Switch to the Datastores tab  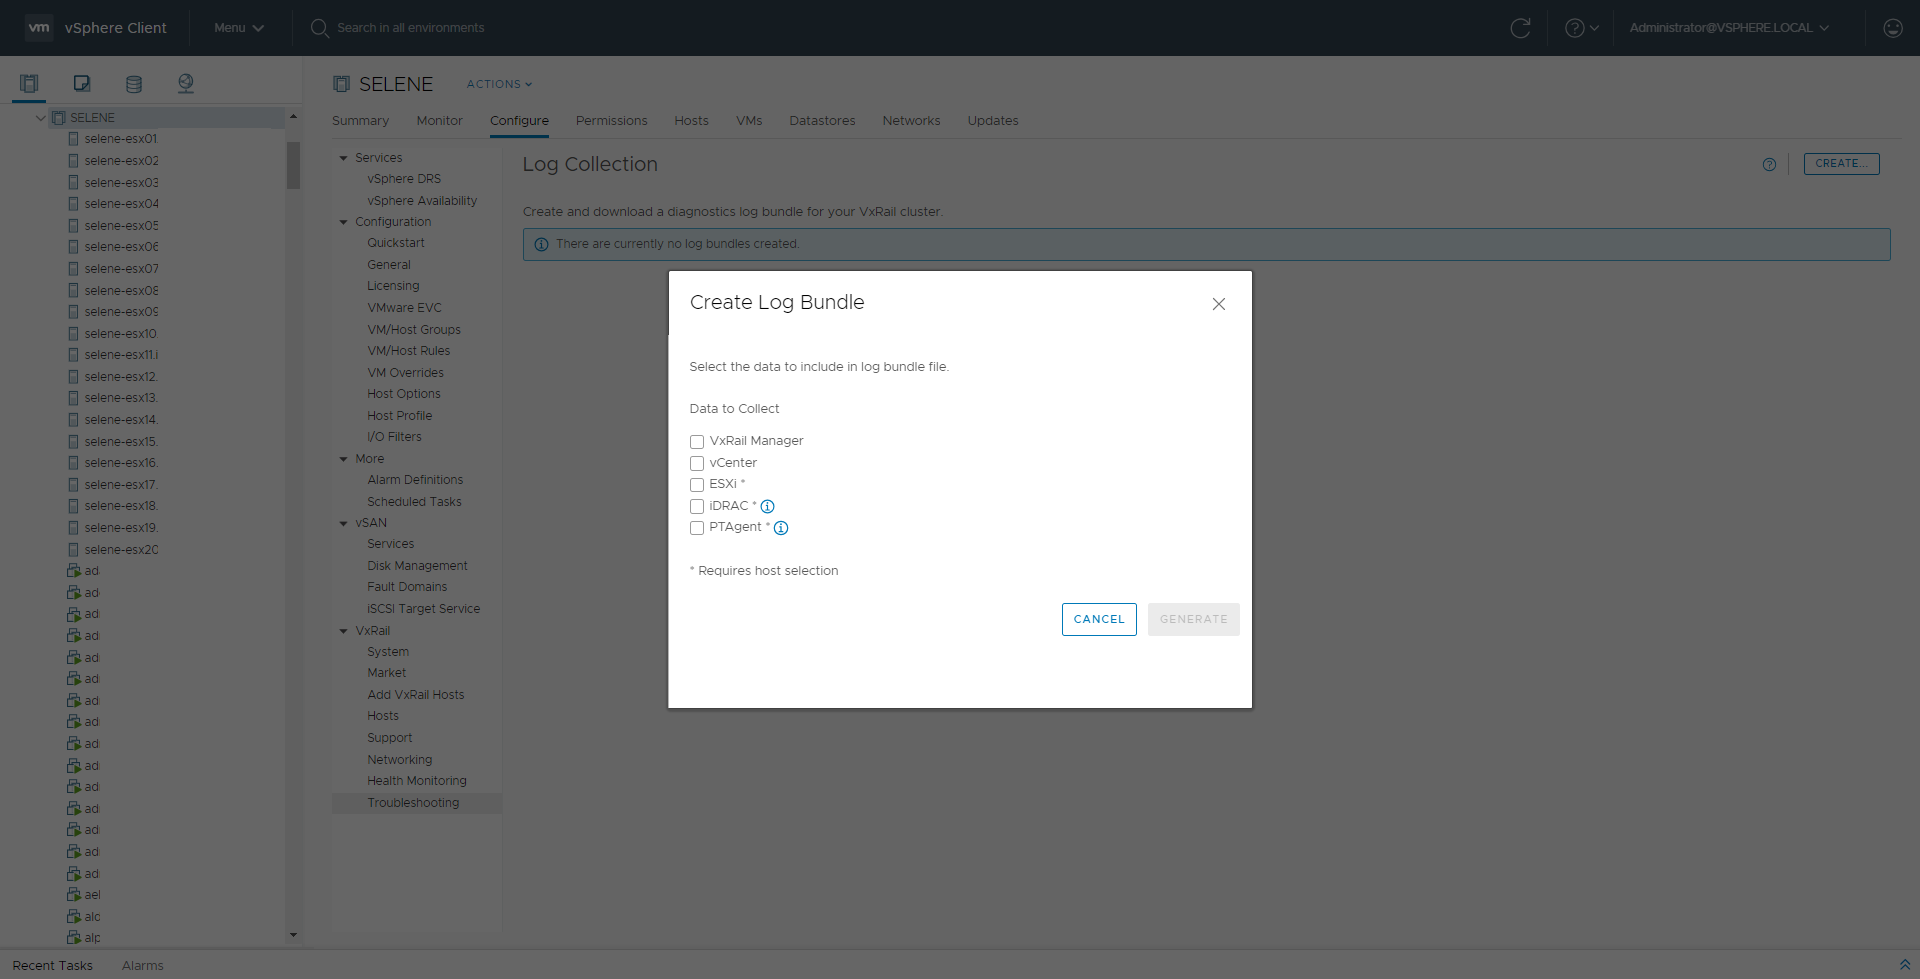tap(822, 121)
